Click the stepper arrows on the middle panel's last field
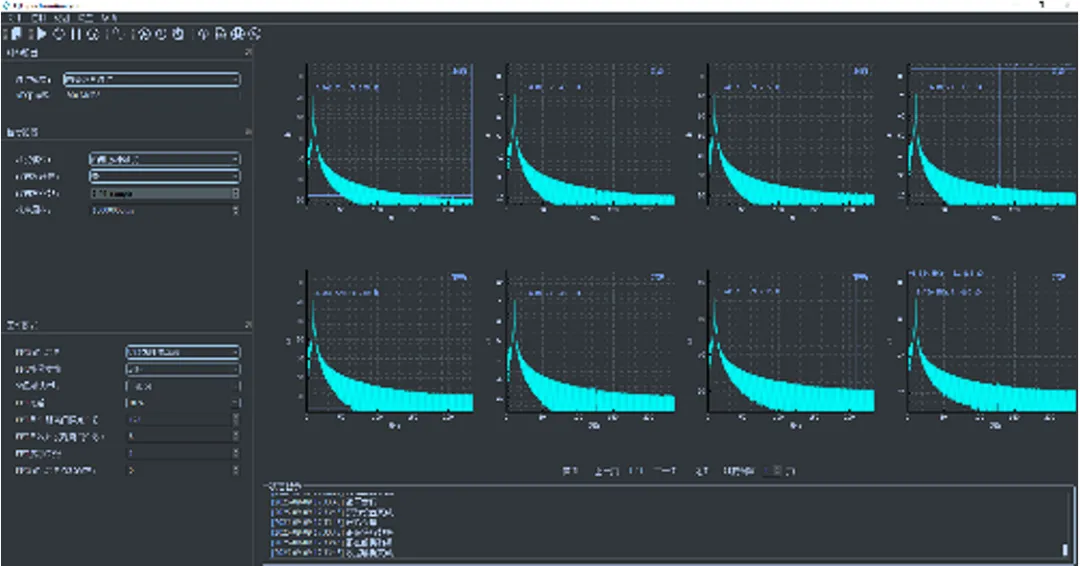 (x=236, y=211)
